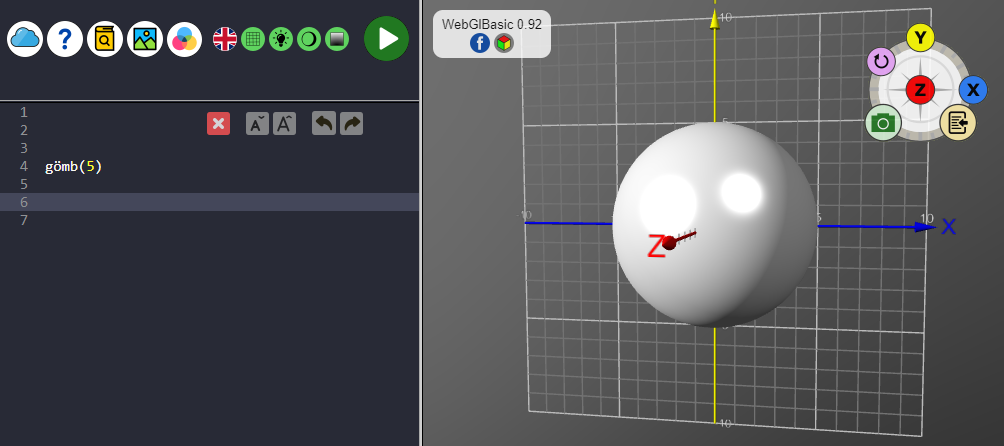Redo the last edit
Viewport: 1004px width, 446px height.
[351, 123]
